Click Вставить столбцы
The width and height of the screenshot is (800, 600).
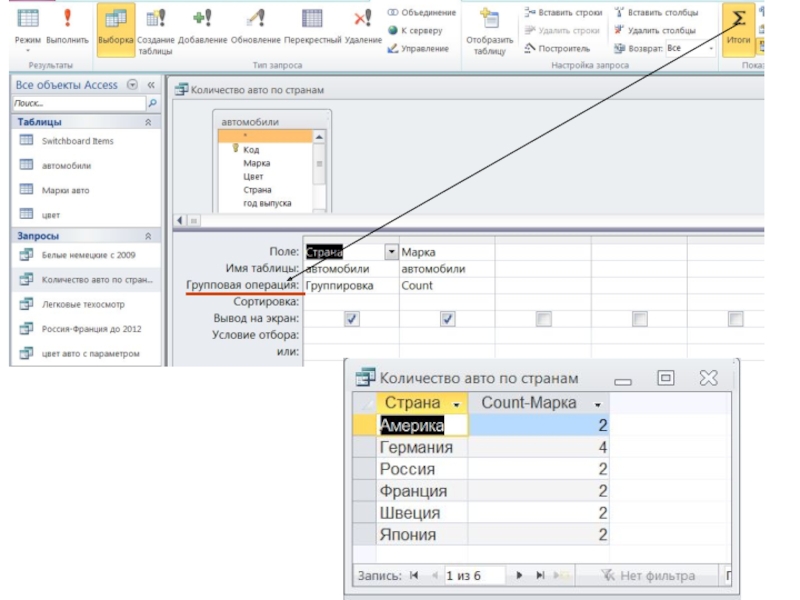click(x=656, y=12)
